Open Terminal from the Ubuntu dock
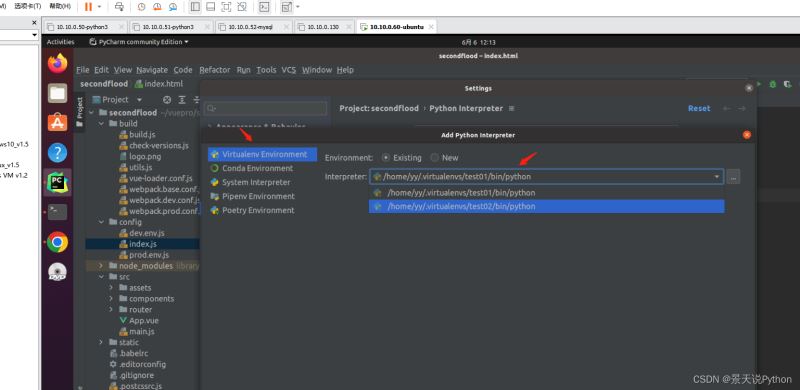The image size is (800, 390). [58, 211]
